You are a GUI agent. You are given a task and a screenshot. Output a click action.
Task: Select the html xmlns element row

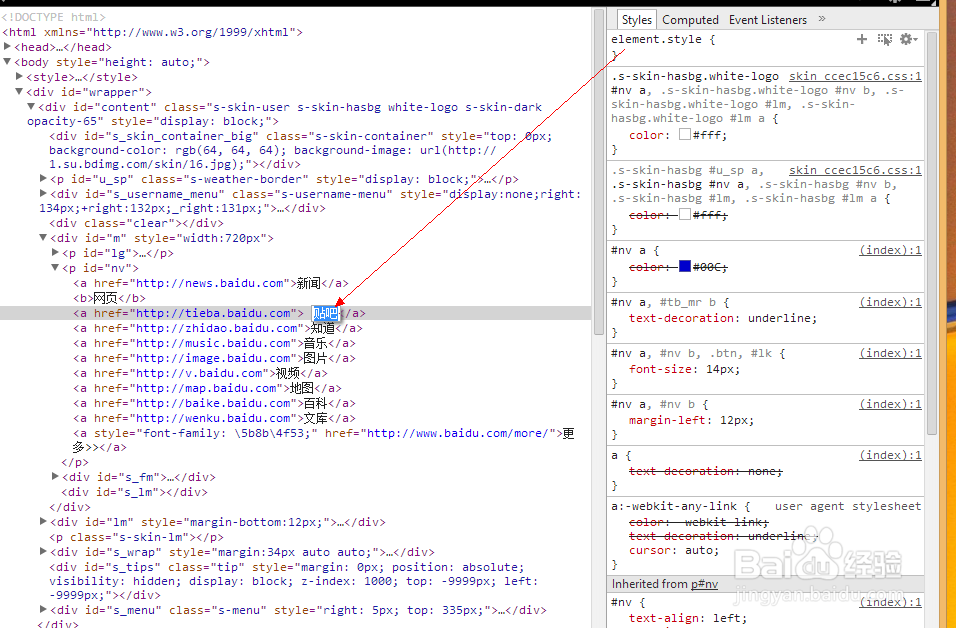click(x=152, y=32)
